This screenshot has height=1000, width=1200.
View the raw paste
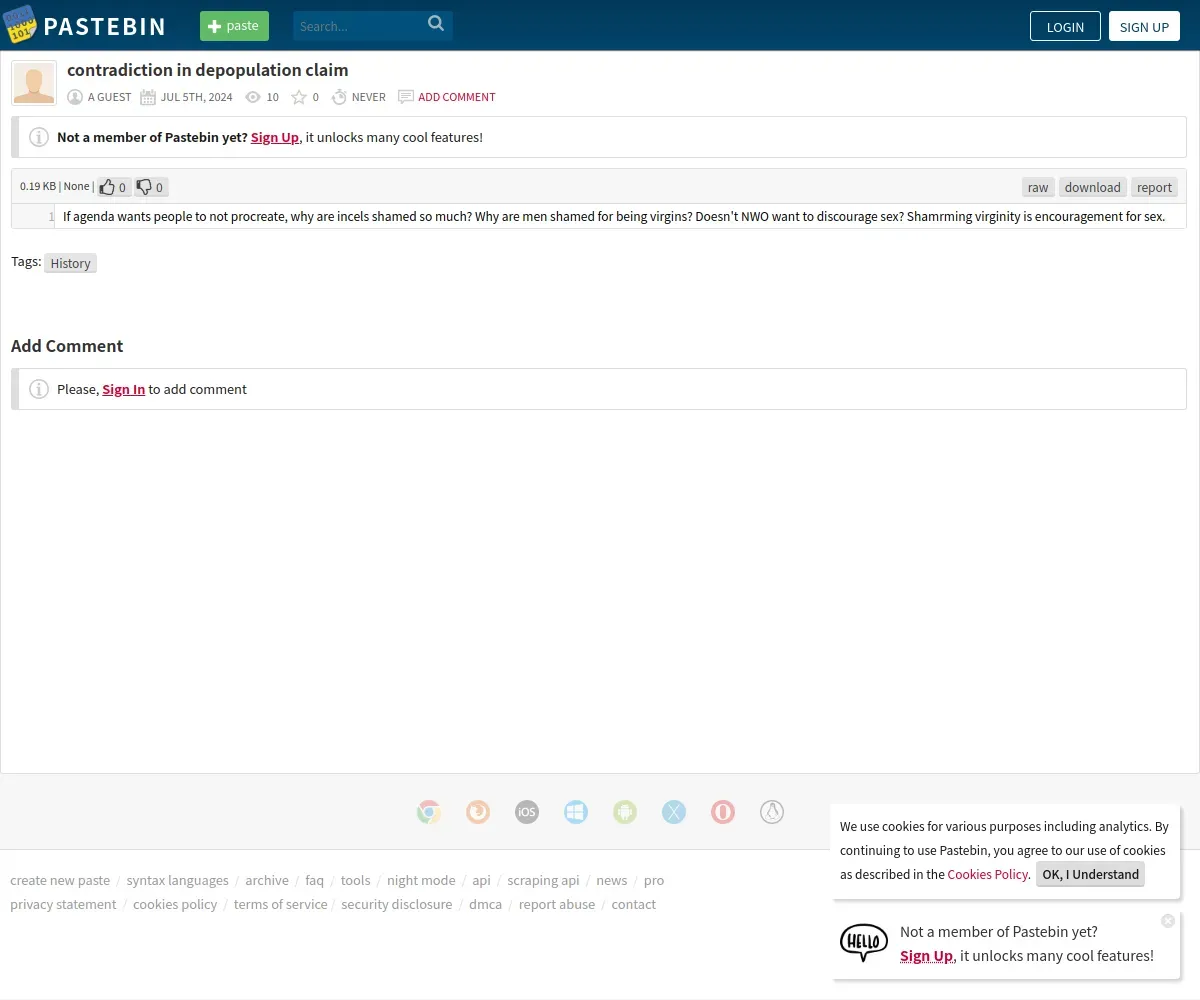(x=1038, y=187)
